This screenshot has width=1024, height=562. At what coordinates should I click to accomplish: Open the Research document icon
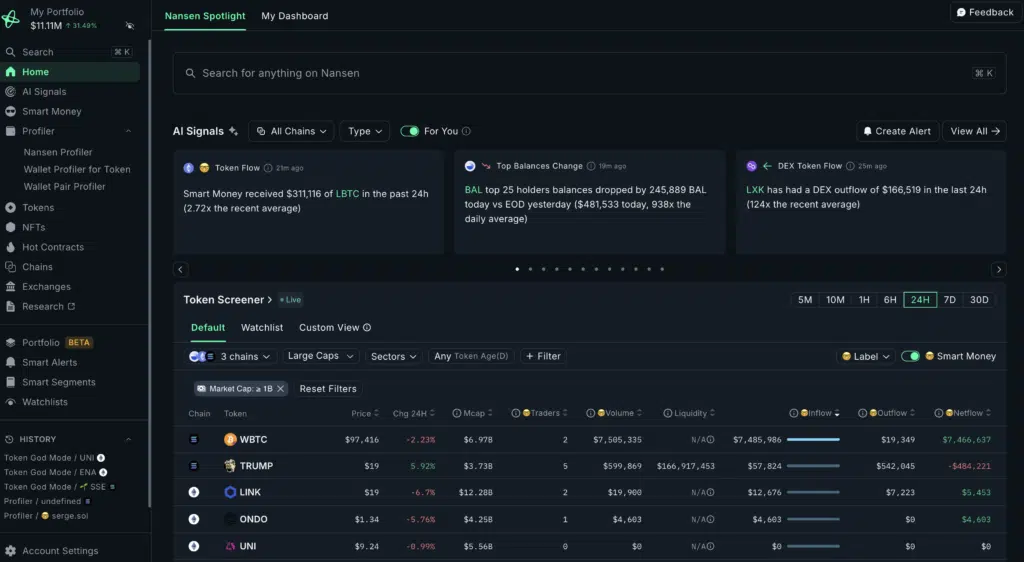10,306
